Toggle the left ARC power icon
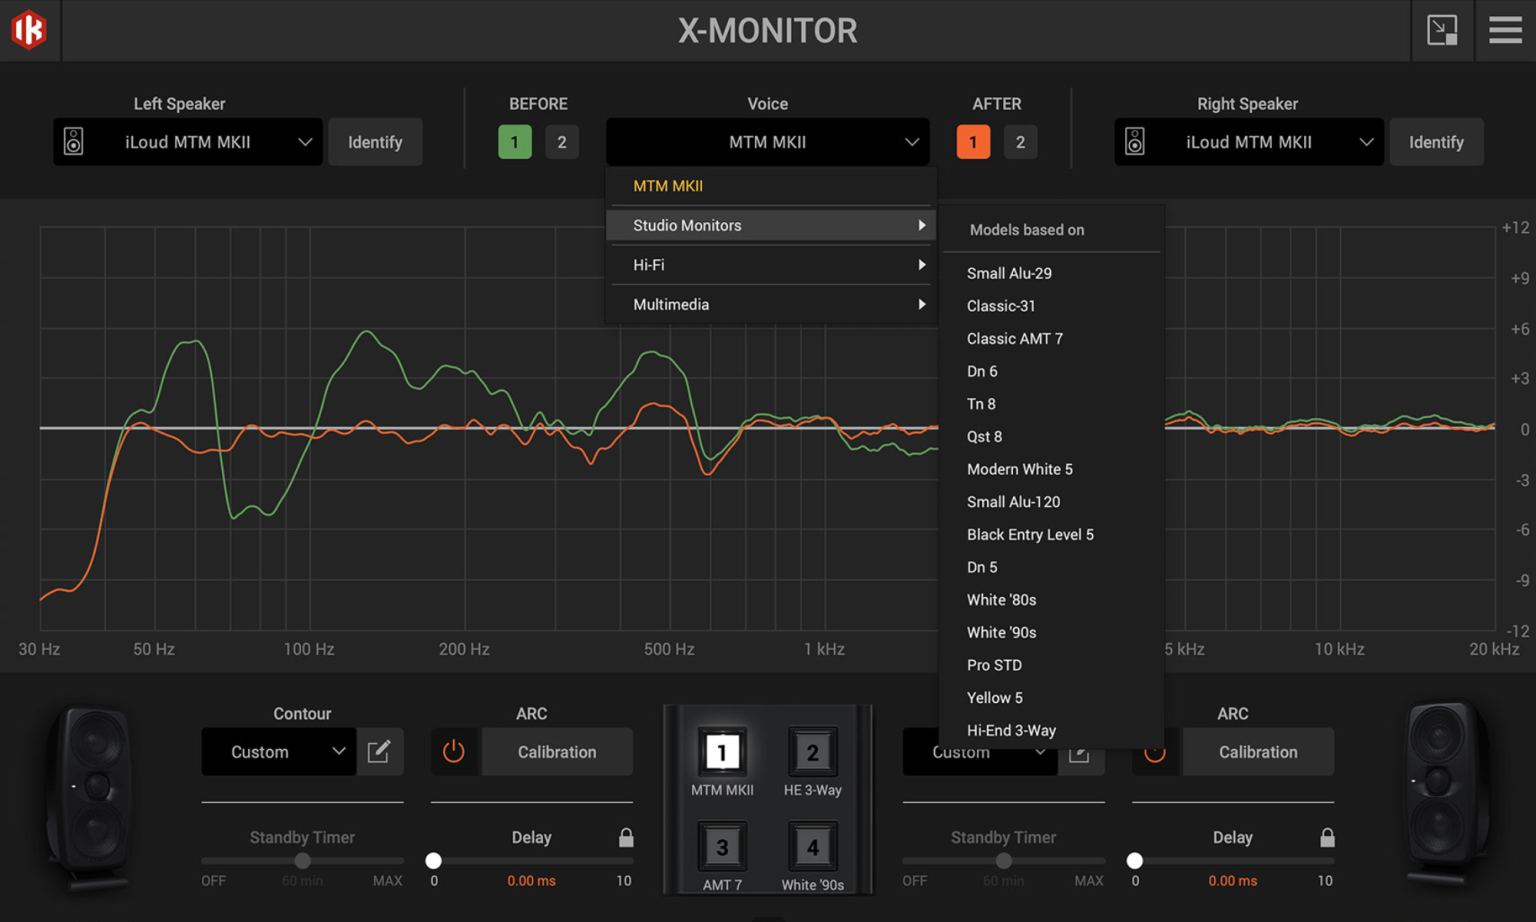The height and width of the screenshot is (922, 1536). pos(454,752)
